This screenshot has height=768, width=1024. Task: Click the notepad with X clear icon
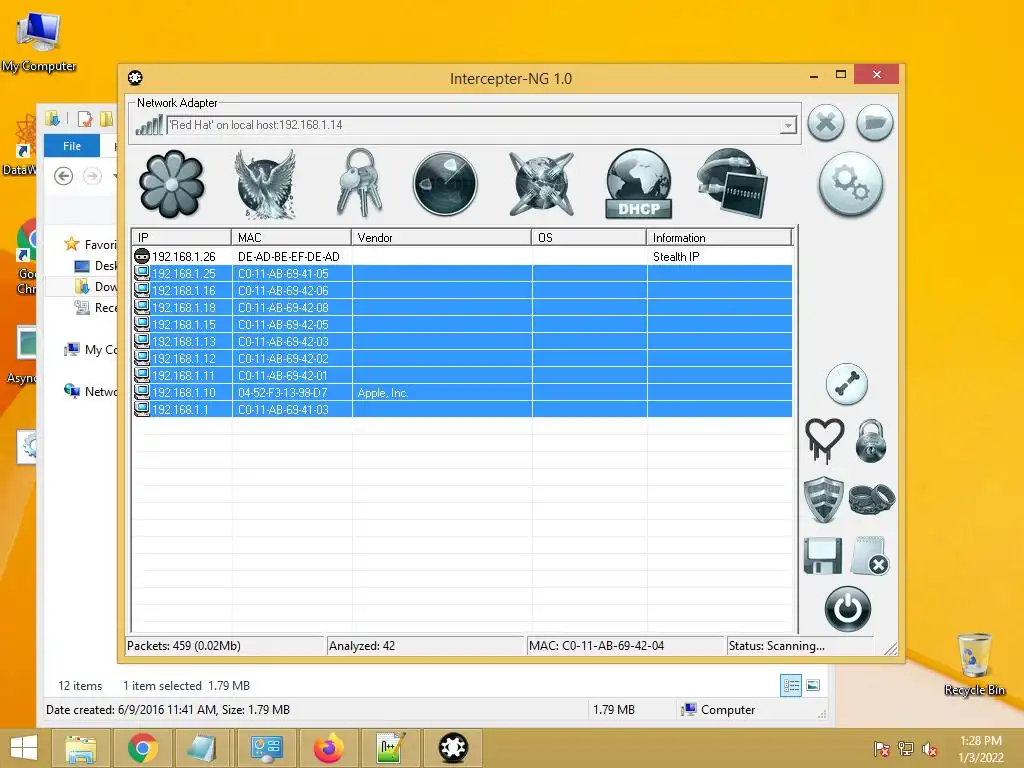pyautogui.click(x=871, y=556)
